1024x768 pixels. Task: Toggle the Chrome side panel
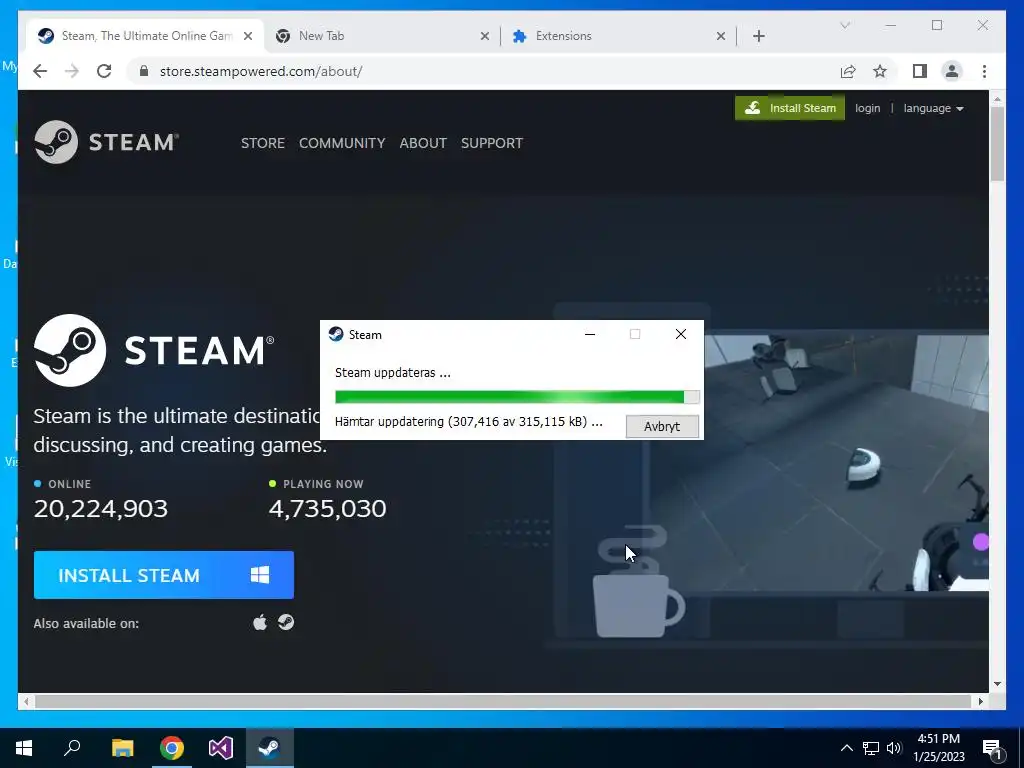(x=920, y=71)
